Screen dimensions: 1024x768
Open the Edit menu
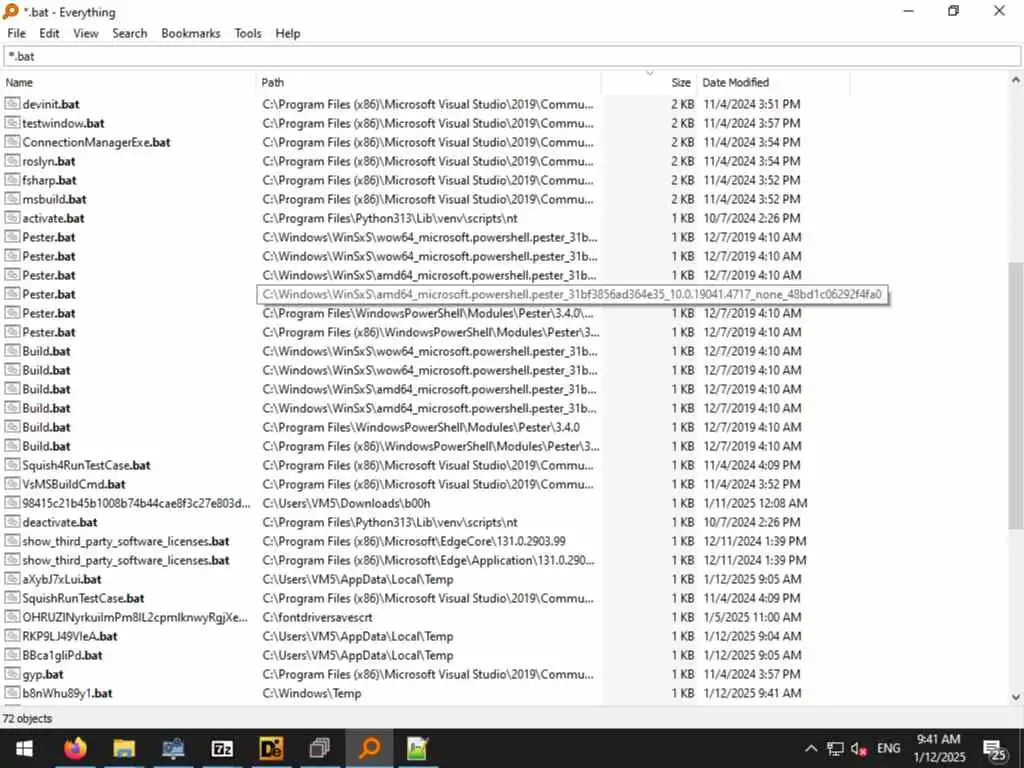click(49, 33)
